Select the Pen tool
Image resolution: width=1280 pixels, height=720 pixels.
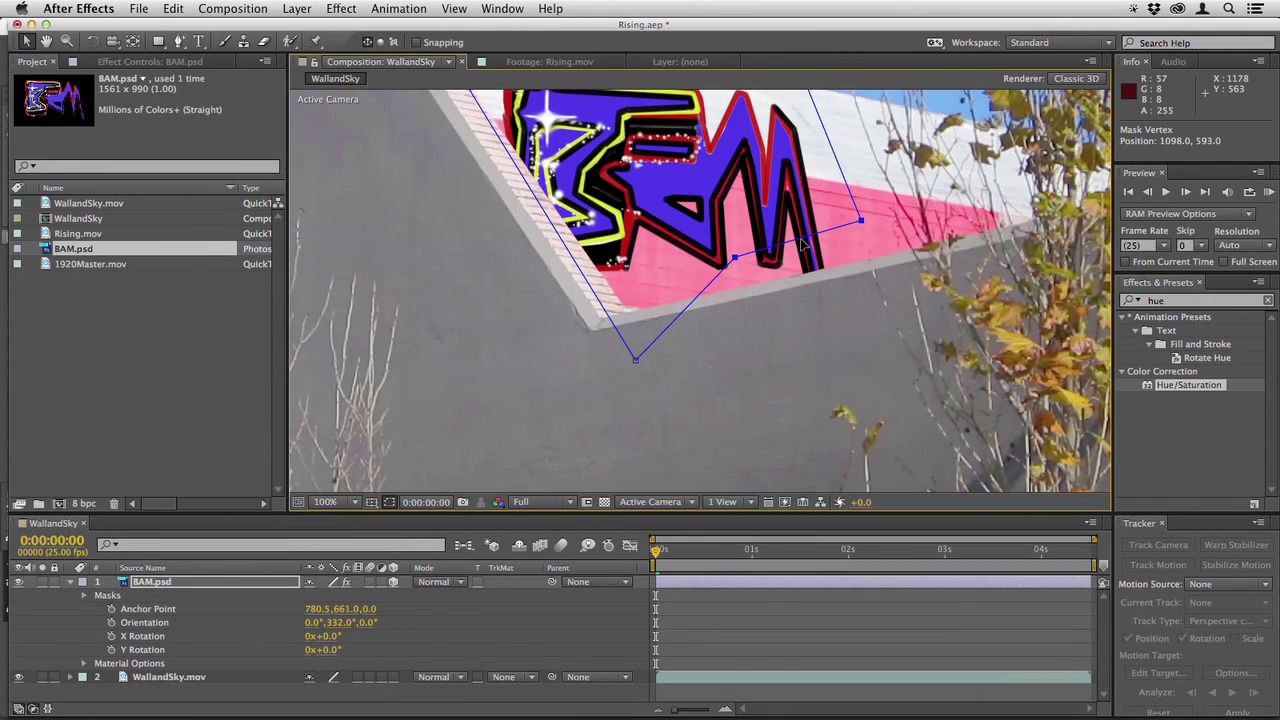pyautogui.click(x=179, y=42)
